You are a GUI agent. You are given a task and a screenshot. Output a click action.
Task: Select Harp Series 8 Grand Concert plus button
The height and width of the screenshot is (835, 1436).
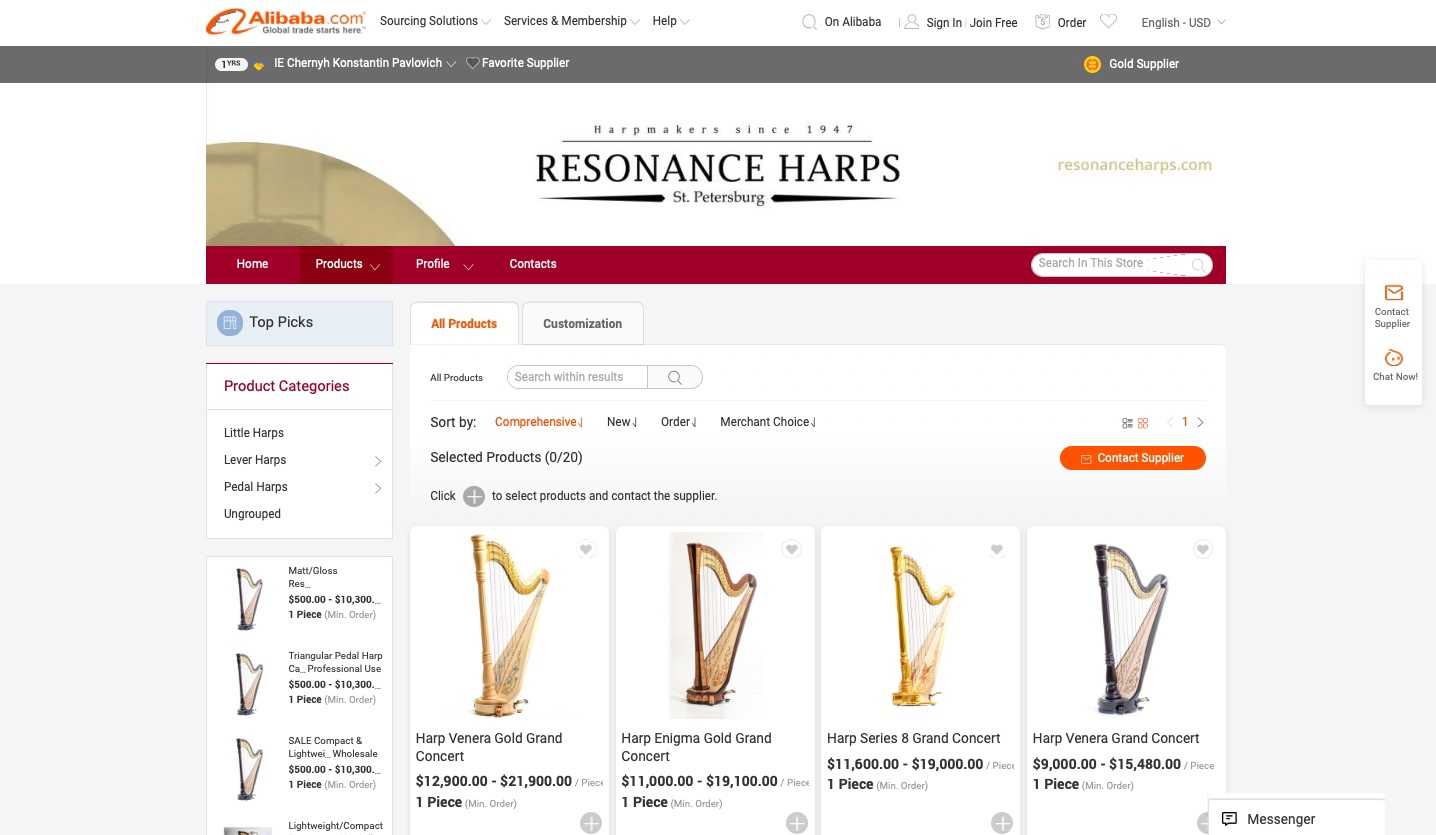pyautogui.click(x=1002, y=823)
